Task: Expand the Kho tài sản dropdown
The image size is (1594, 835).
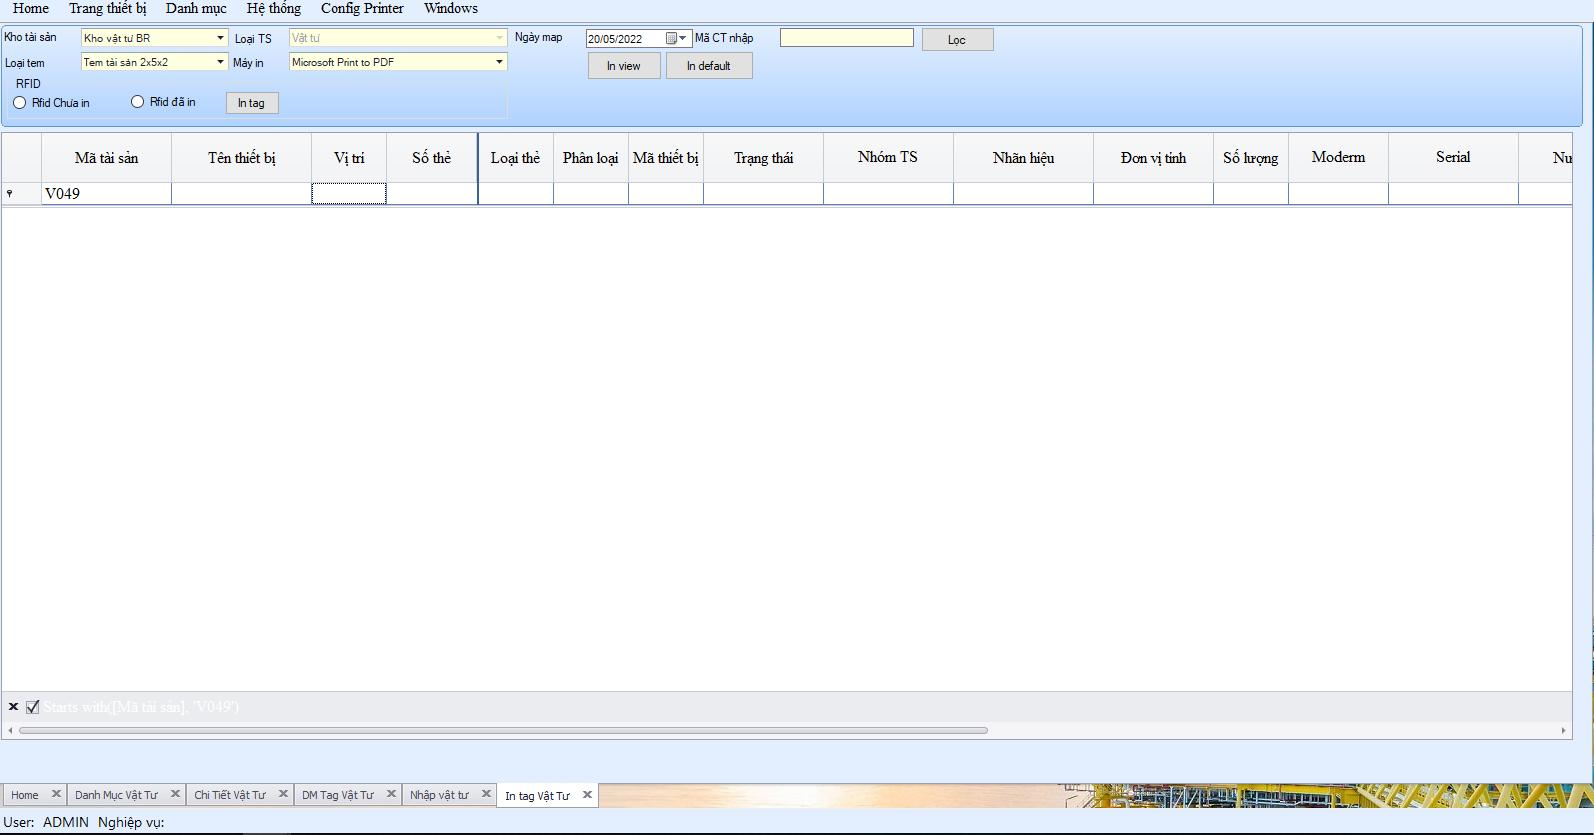Action: coord(220,38)
